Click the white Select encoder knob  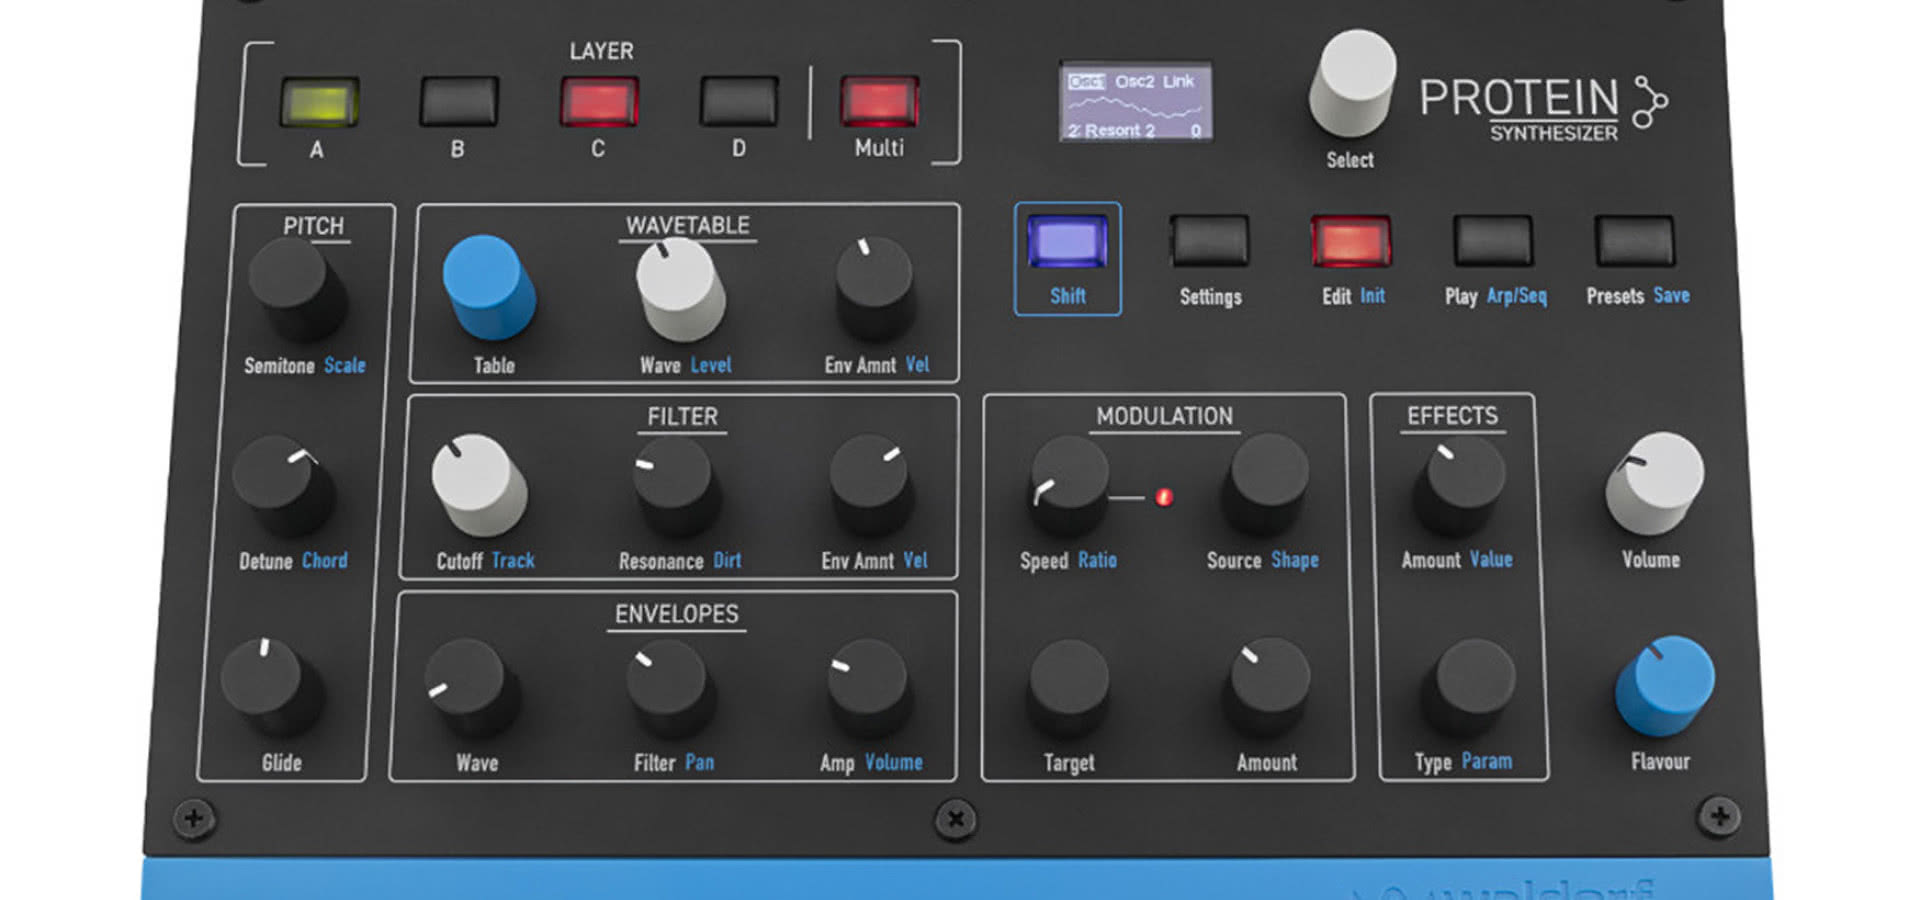pos(1353,82)
